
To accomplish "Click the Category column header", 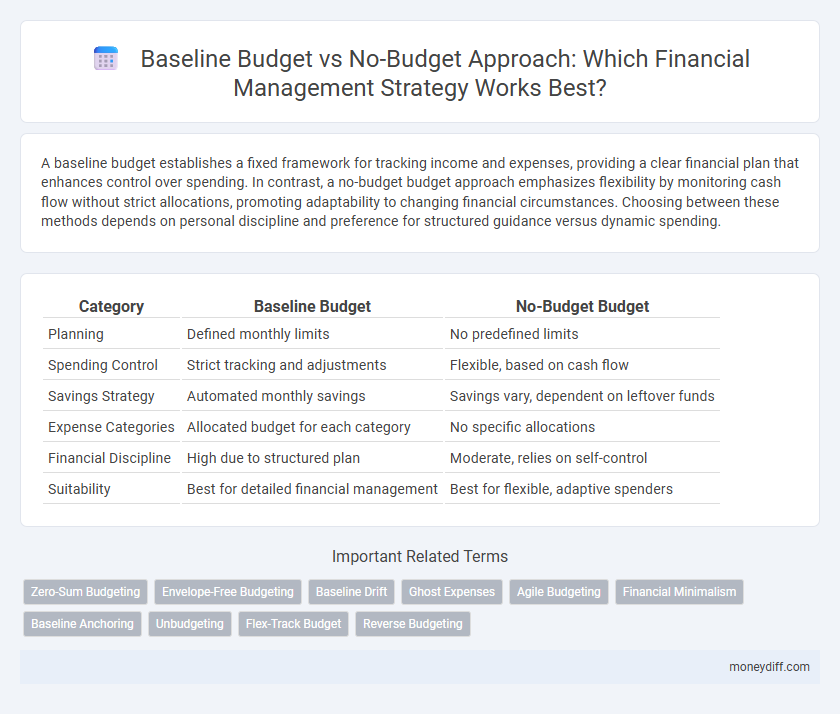I will (x=111, y=306).
